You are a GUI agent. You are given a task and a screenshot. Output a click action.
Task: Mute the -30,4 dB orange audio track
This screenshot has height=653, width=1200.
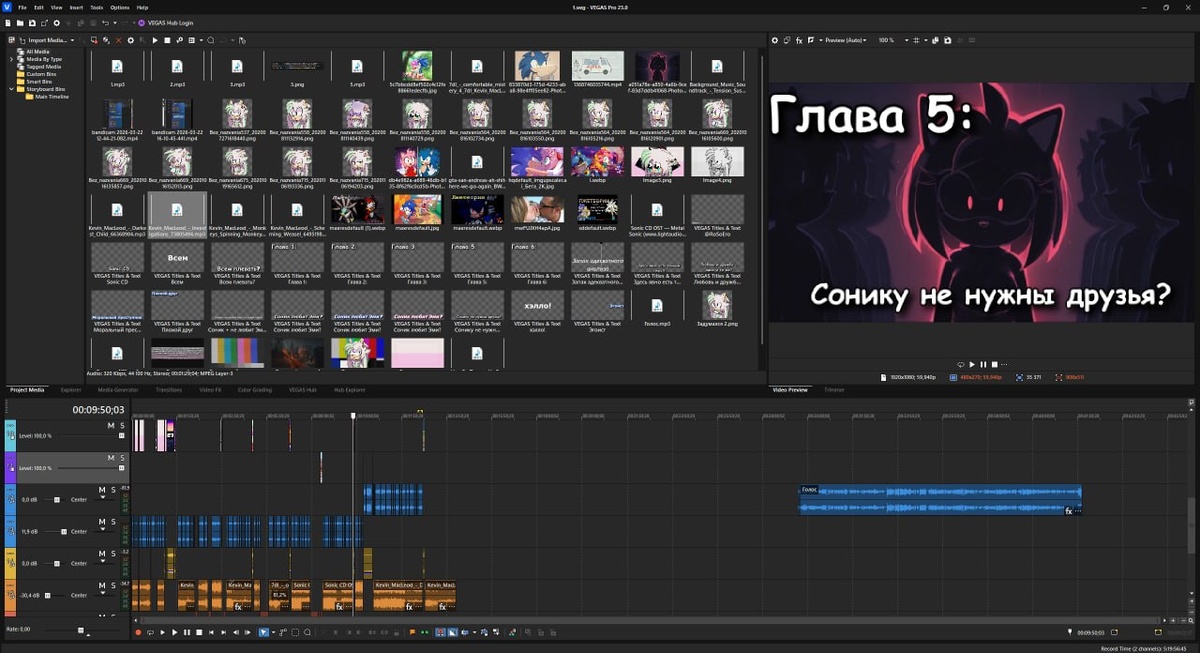(102, 585)
